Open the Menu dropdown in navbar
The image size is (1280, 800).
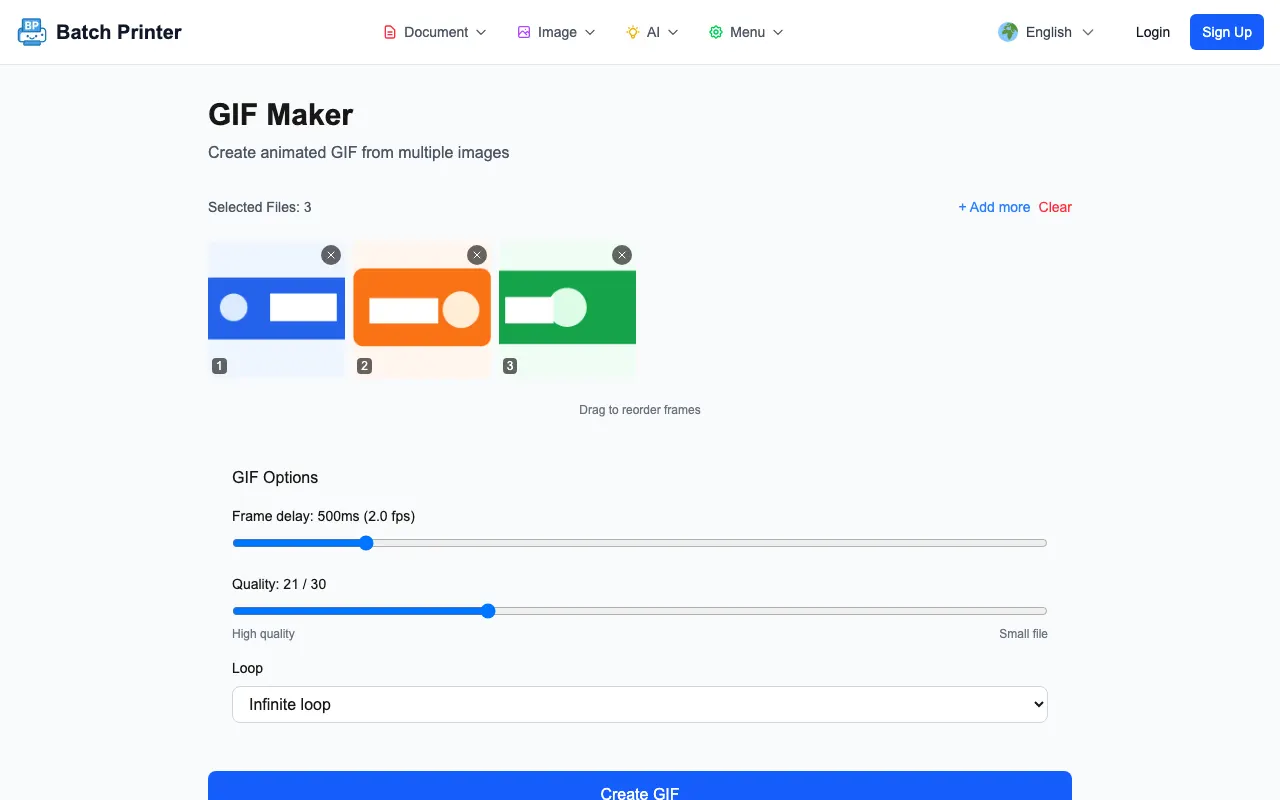tap(747, 32)
